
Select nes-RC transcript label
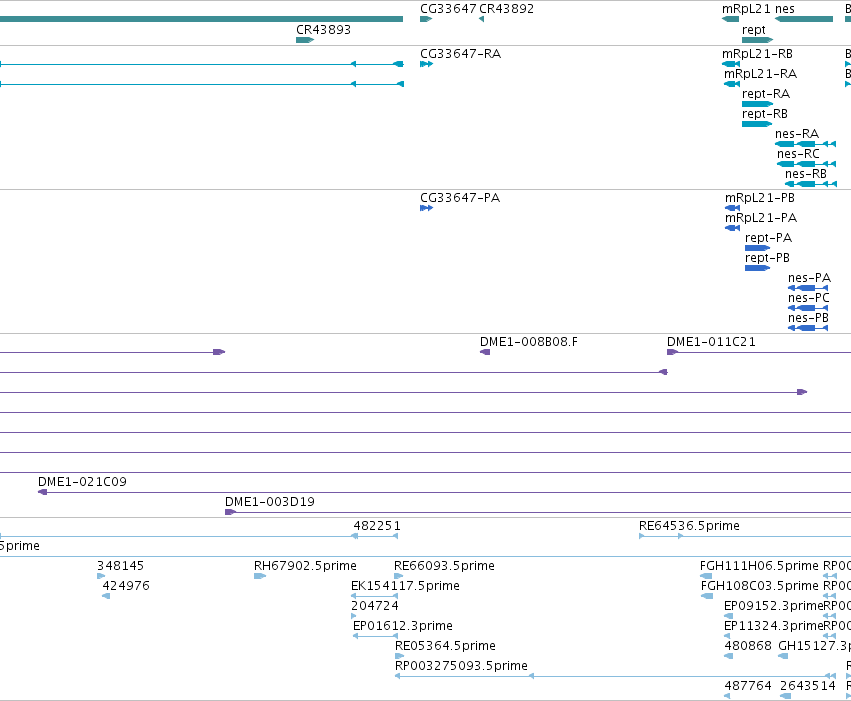pos(798,154)
